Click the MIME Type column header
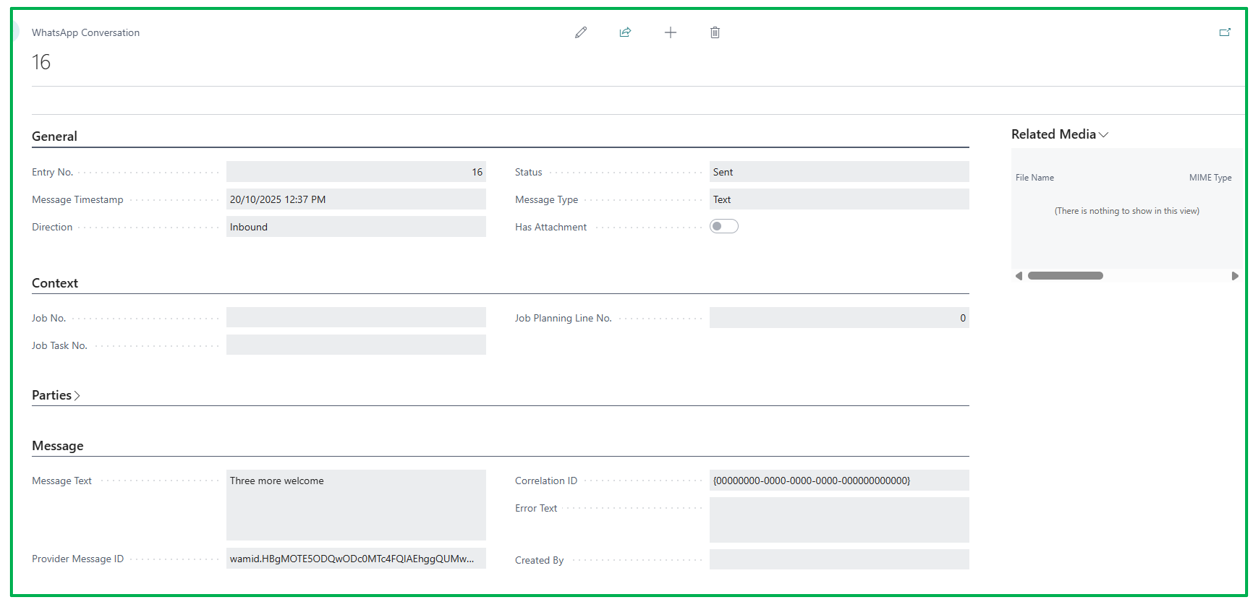1256x603 pixels. pos(1210,178)
